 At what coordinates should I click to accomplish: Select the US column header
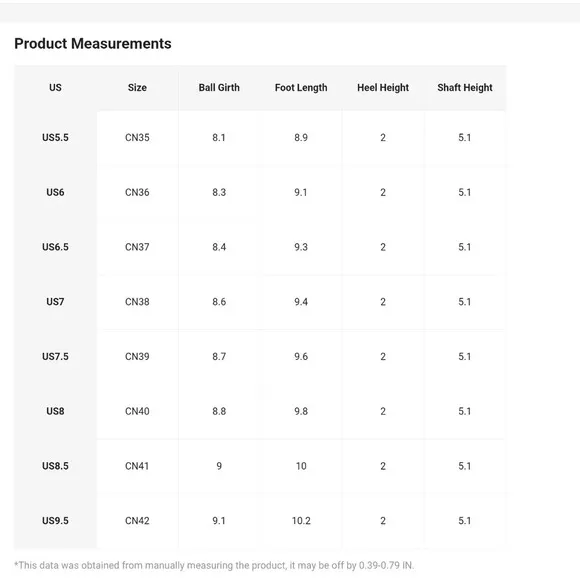(x=55, y=88)
